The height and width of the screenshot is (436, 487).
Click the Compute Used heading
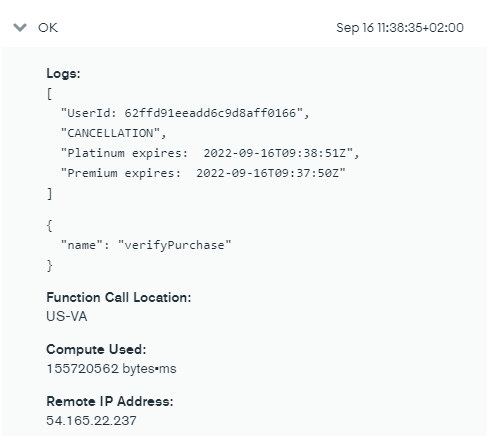pos(96,349)
